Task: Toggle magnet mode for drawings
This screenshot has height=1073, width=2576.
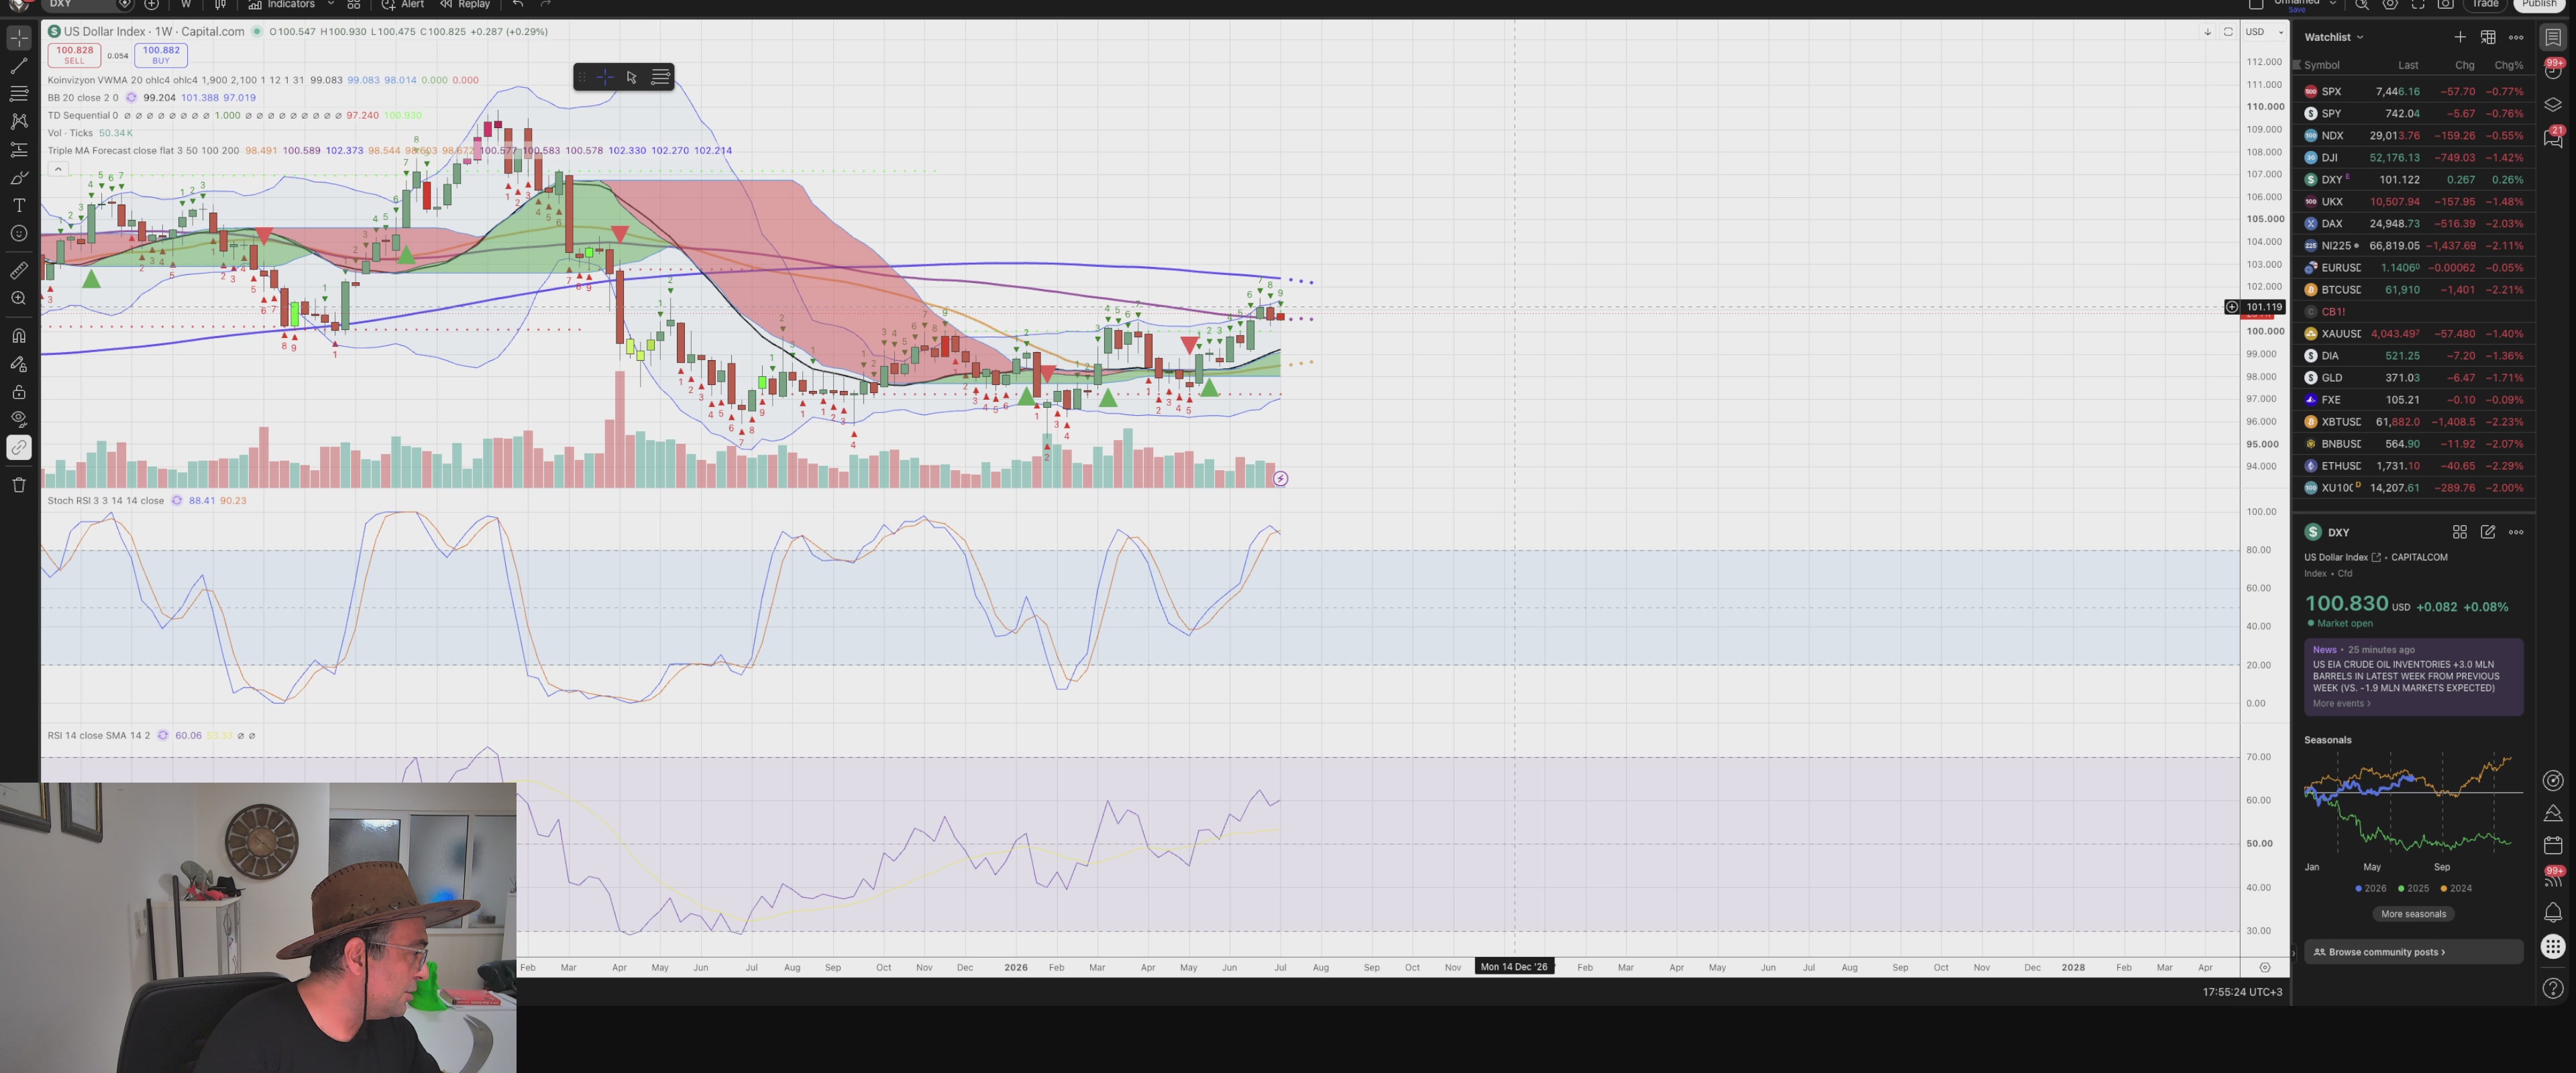Action: coord(19,336)
